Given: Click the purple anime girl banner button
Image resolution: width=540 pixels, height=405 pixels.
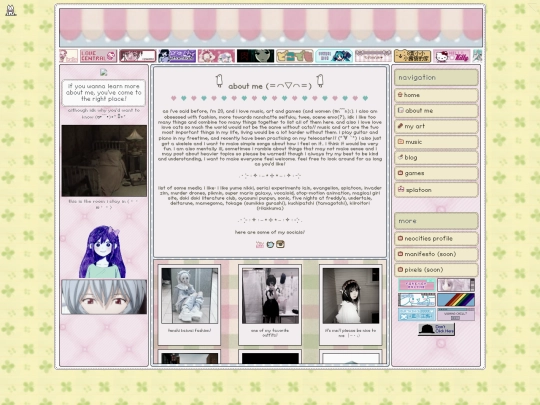Looking at the screenshot, I should [177, 56].
